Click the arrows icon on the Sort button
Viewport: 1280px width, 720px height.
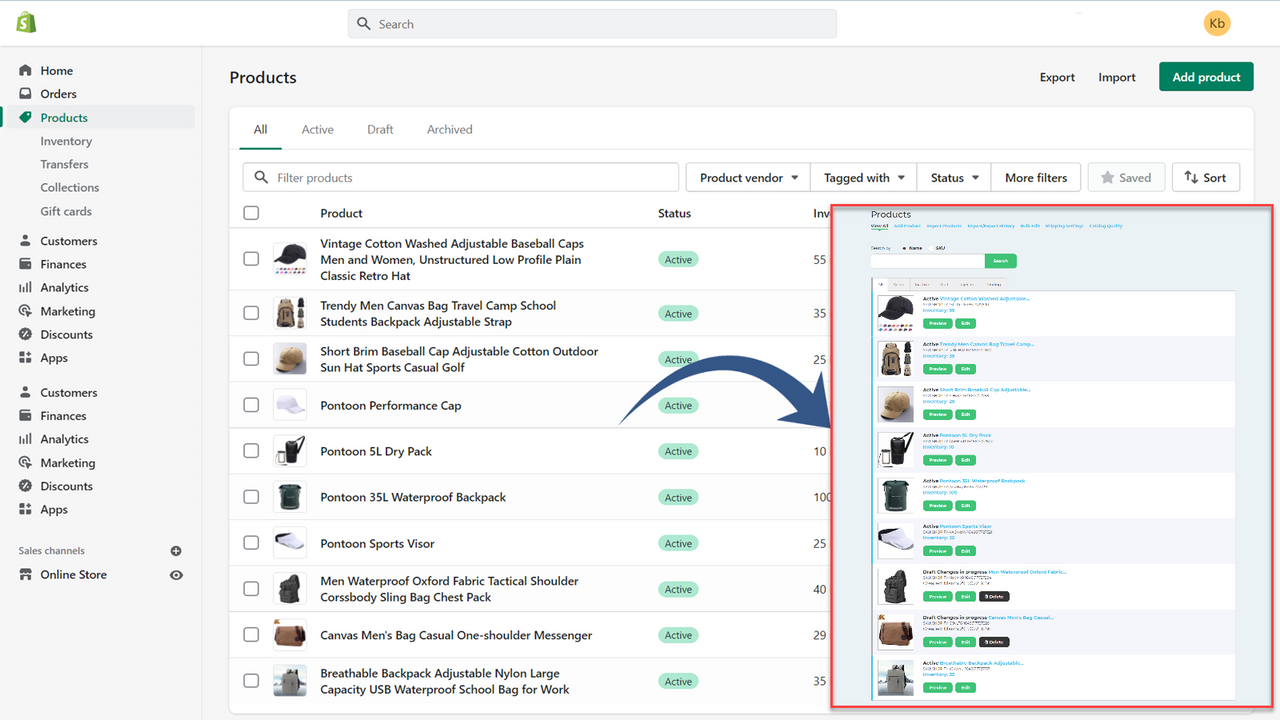tap(1191, 178)
